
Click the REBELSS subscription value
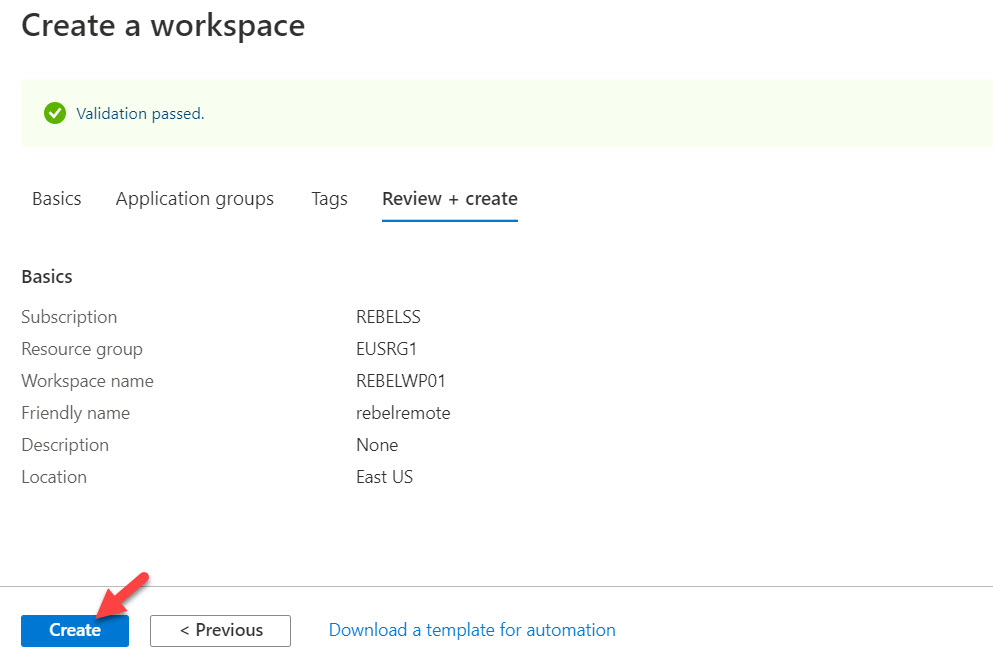(388, 317)
